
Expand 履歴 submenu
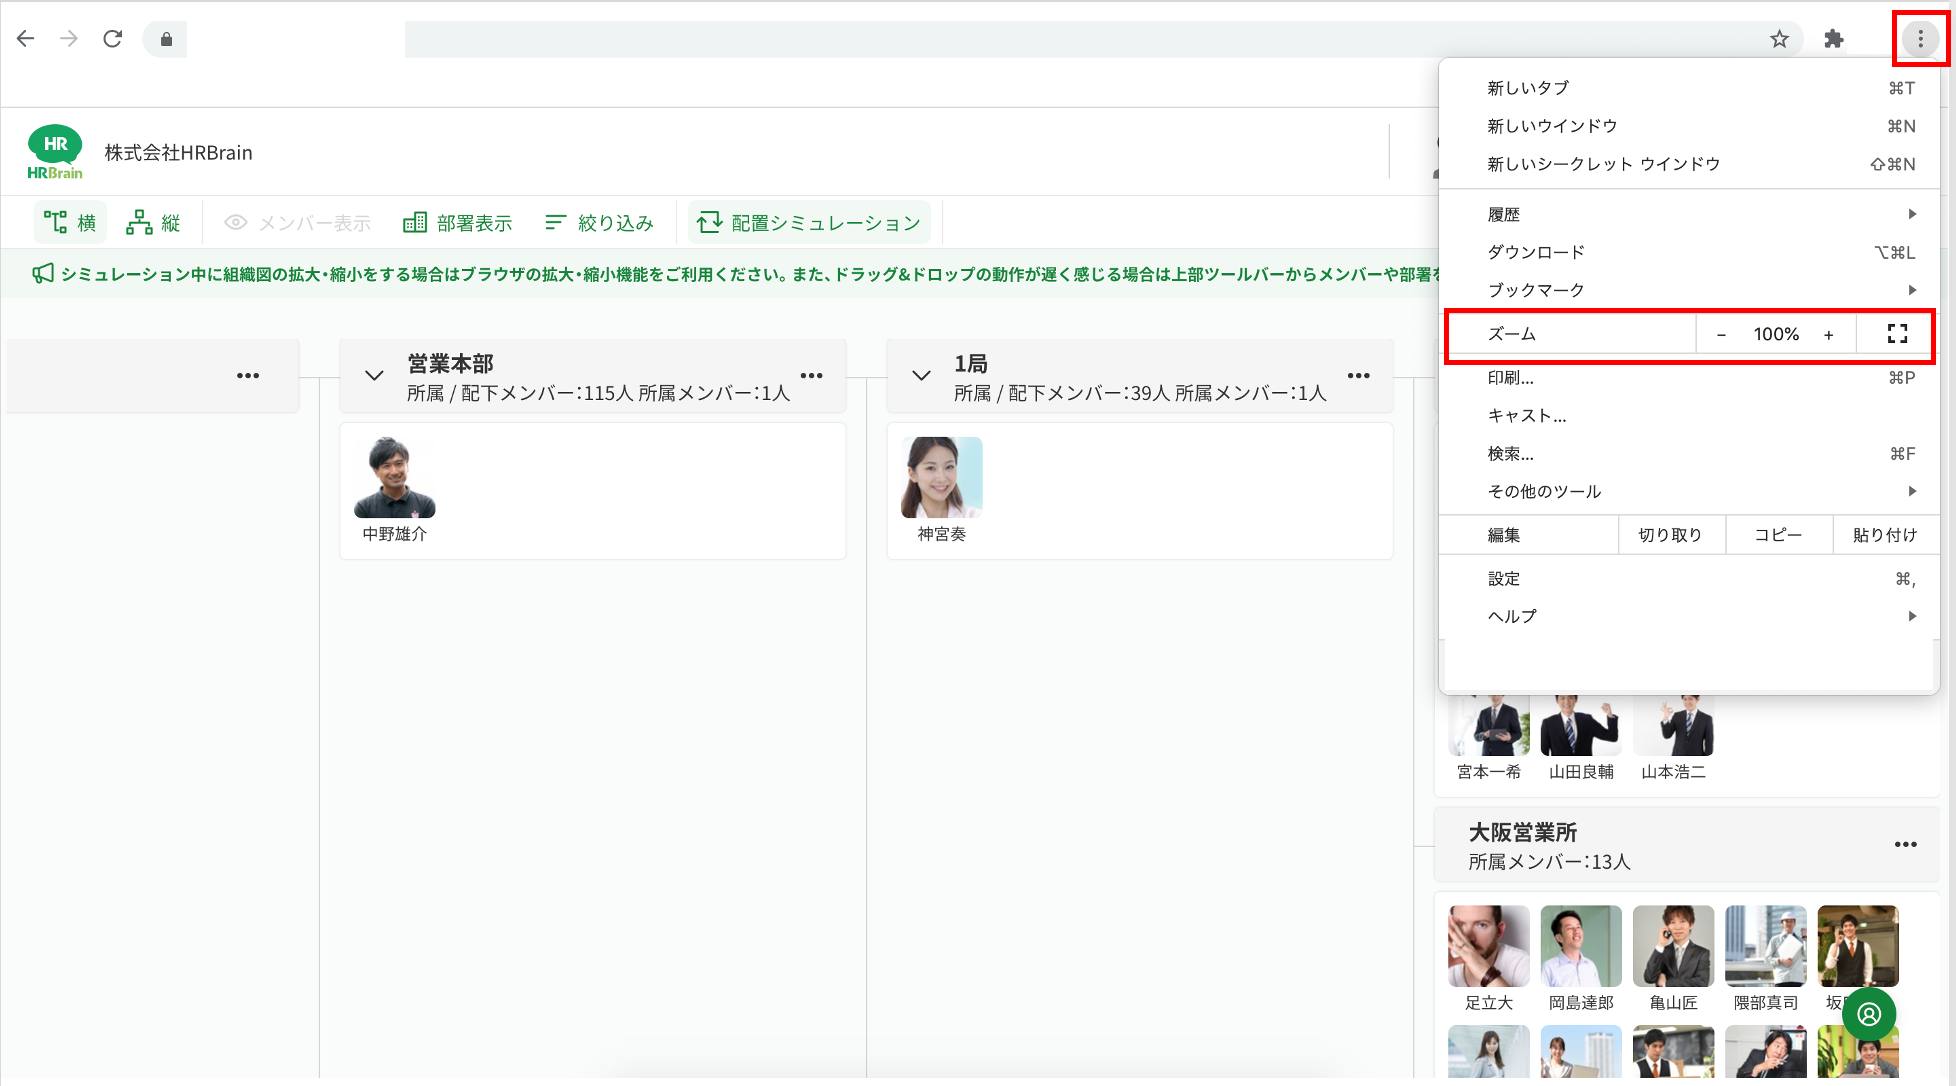pyautogui.click(x=1689, y=214)
